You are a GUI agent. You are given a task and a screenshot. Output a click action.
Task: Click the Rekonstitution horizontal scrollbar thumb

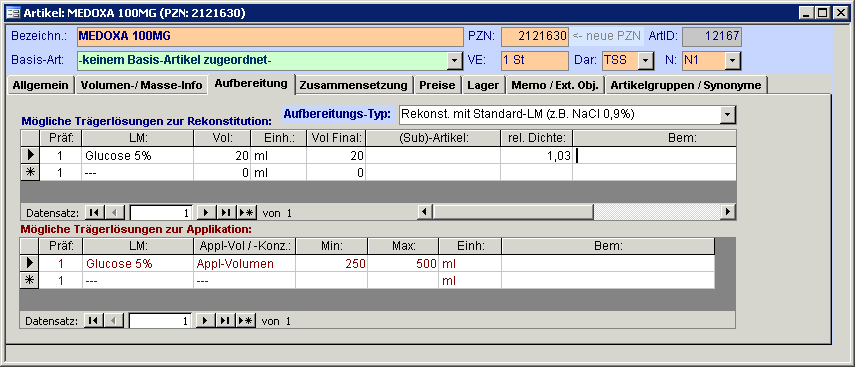pyautogui.click(x=513, y=212)
